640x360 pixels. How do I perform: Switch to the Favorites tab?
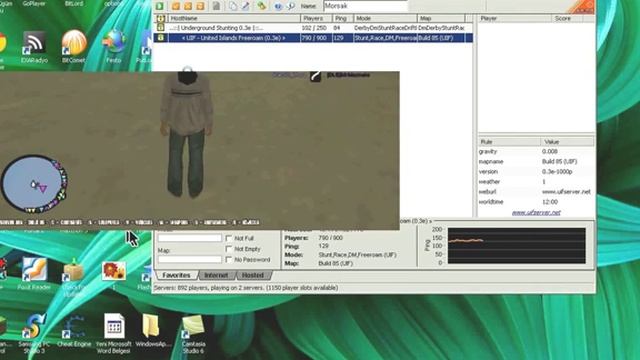pos(176,276)
